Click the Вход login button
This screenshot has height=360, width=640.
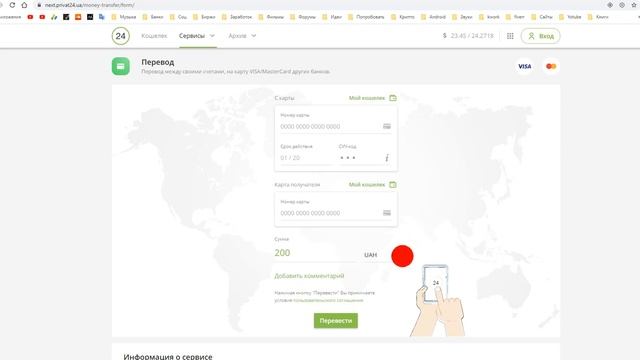tap(540, 36)
